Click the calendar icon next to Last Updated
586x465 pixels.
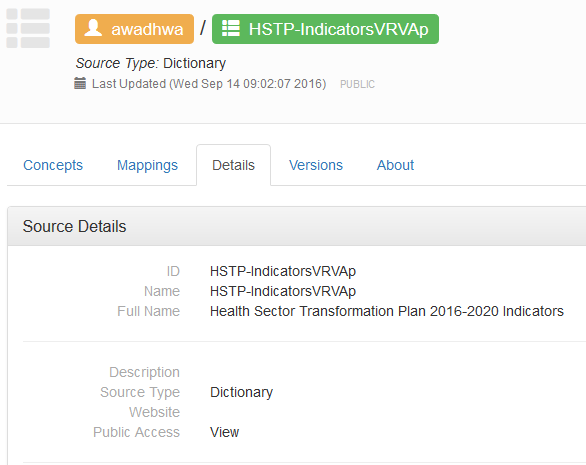click(80, 83)
